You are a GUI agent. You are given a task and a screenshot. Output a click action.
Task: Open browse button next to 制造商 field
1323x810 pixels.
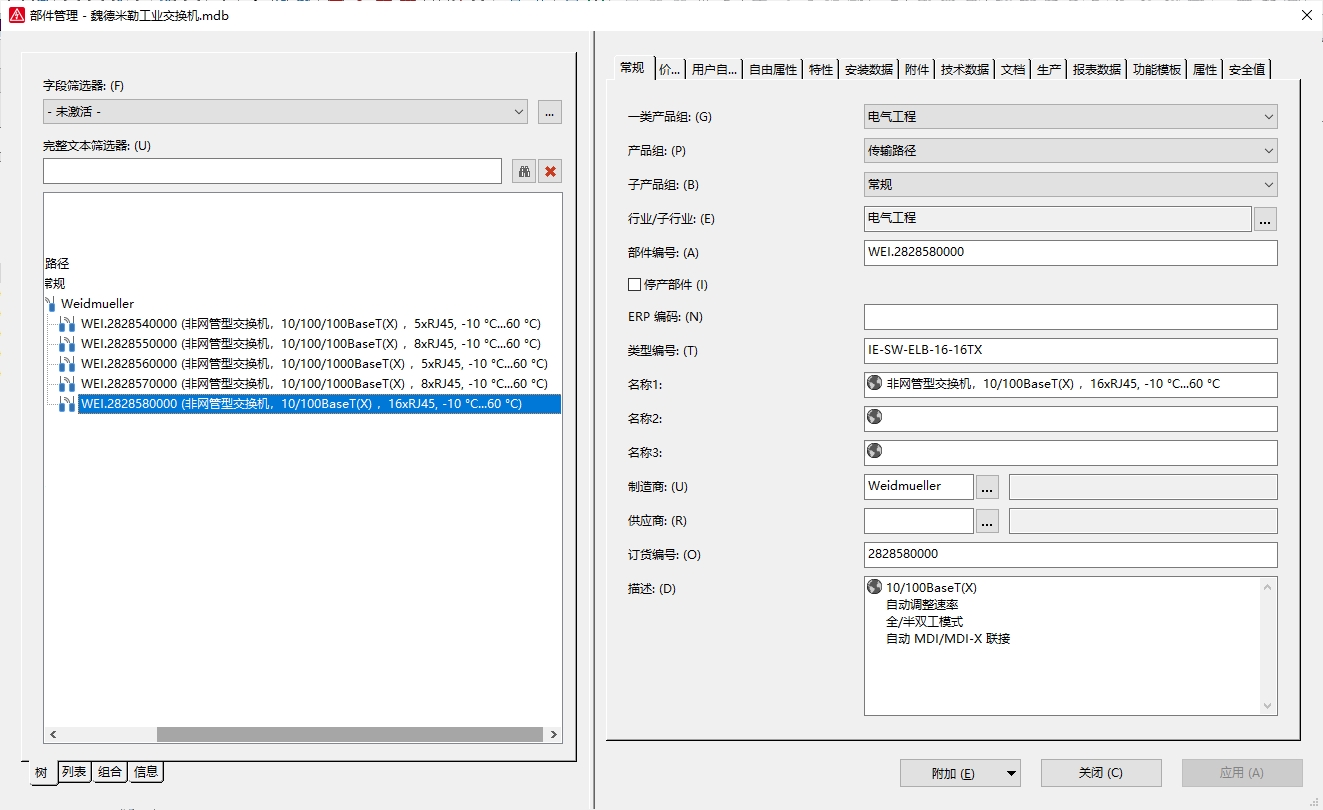click(x=987, y=487)
